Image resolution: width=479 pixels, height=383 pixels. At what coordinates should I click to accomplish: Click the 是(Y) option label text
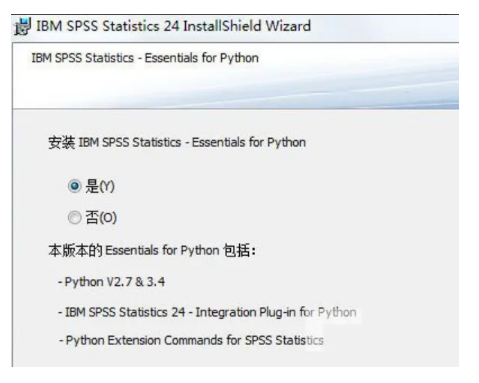(x=100, y=186)
